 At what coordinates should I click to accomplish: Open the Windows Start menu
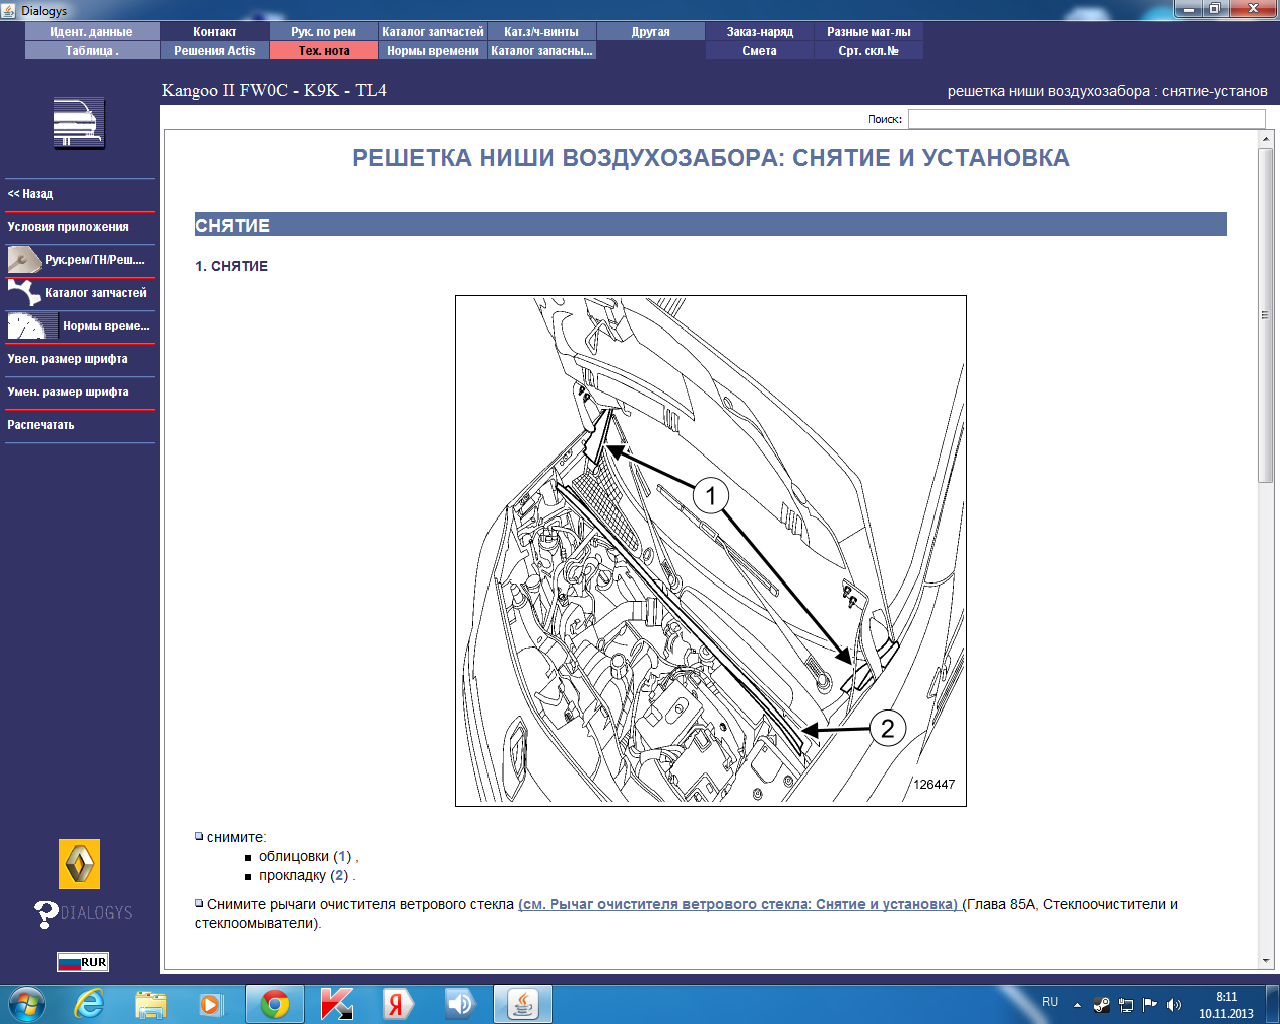pos(25,1004)
